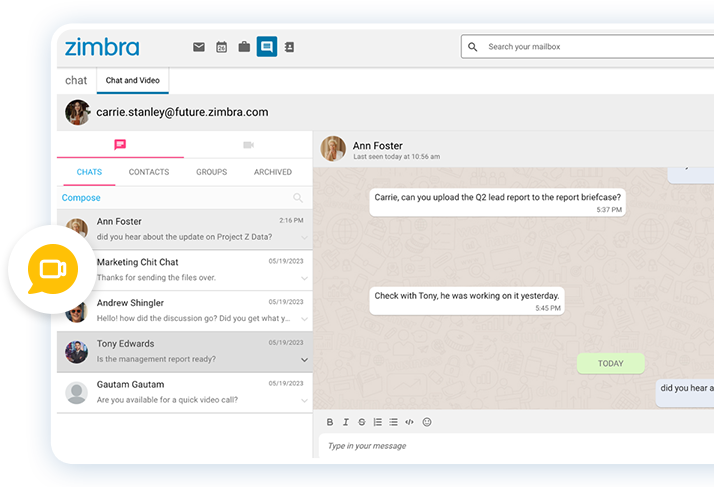This screenshot has height=487, width=714.
Task: Expand options chevron for Tony Edwards chat
Action: [304, 360]
